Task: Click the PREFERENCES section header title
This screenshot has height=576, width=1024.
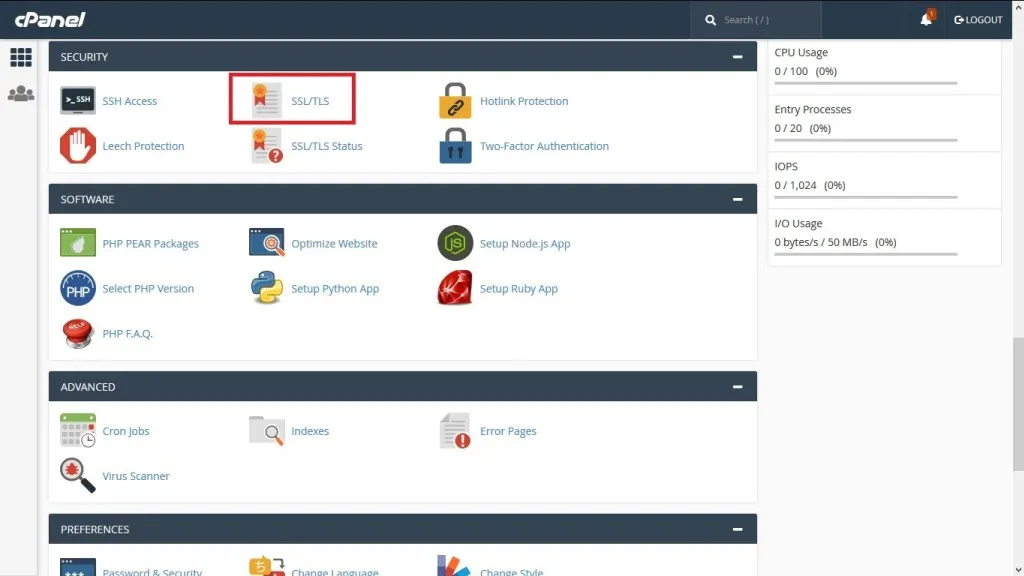Action: pyautogui.click(x=95, y=529)
